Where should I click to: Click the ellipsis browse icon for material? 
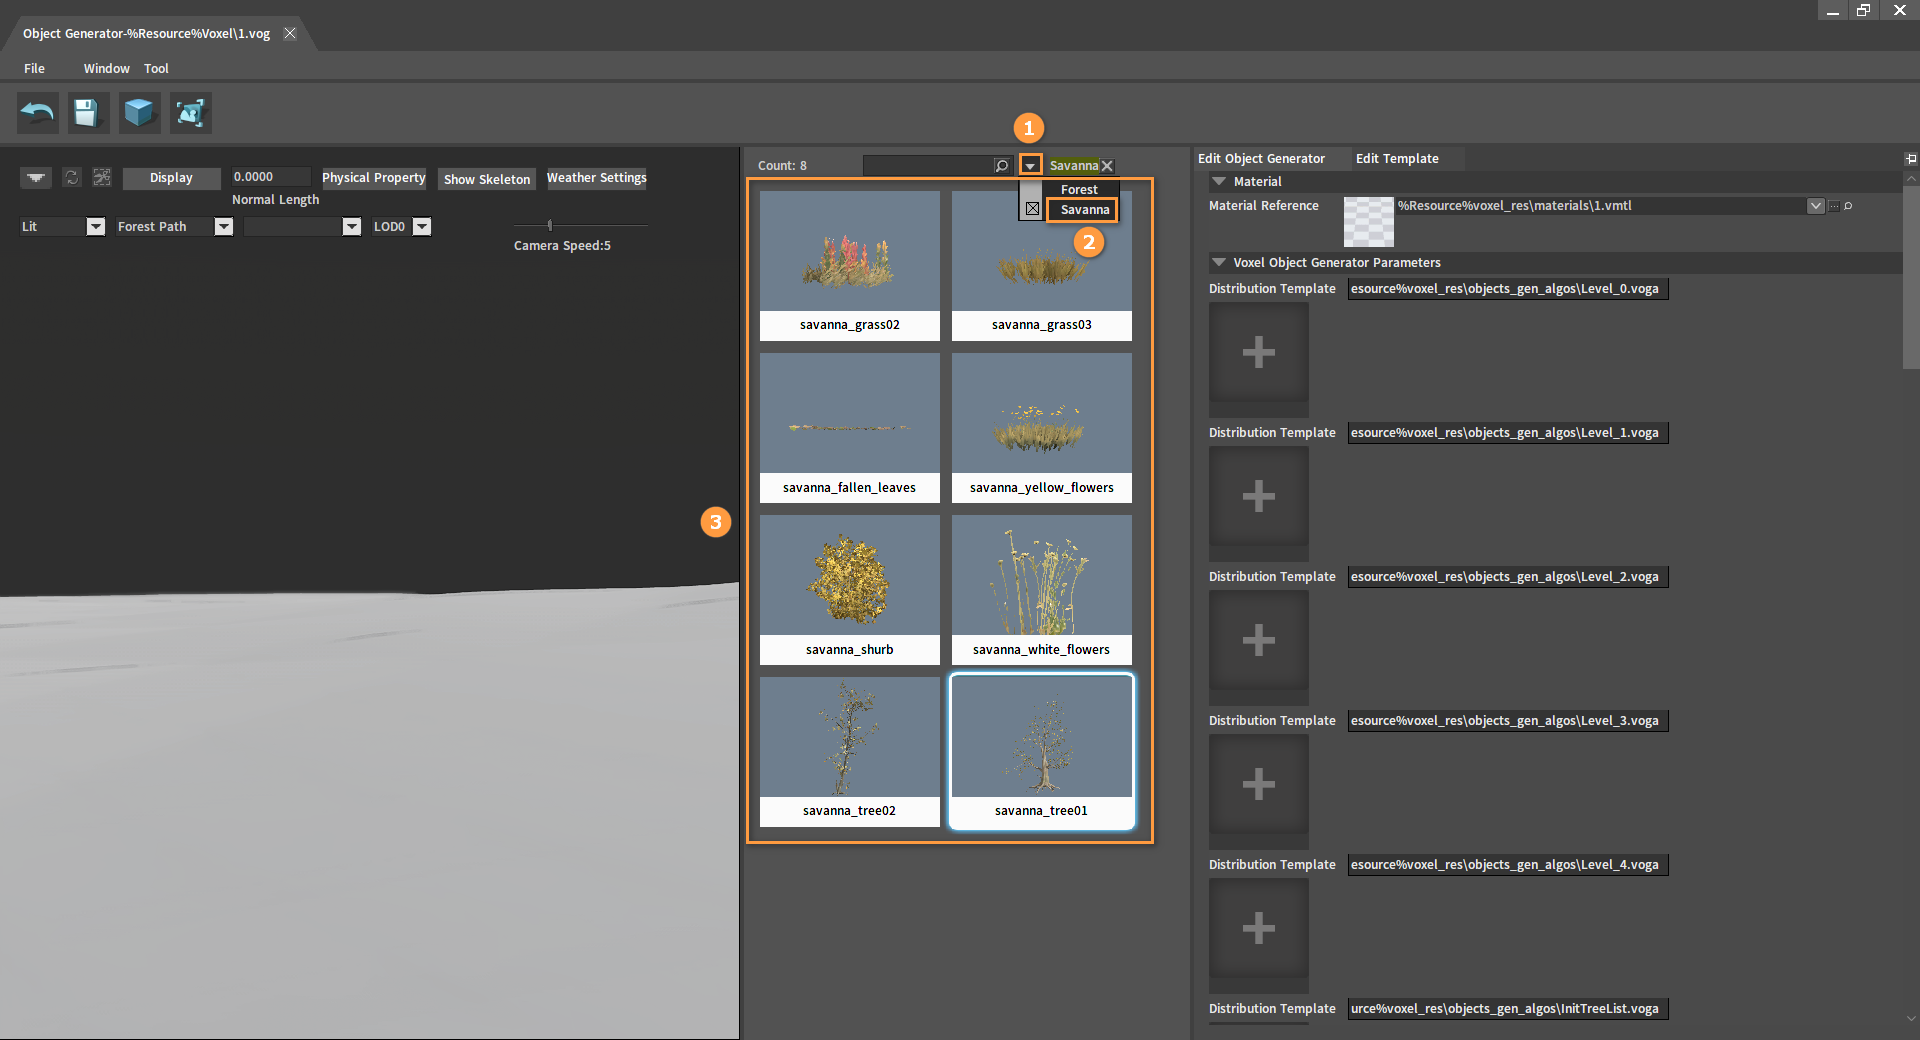[x=1834, y=206]
